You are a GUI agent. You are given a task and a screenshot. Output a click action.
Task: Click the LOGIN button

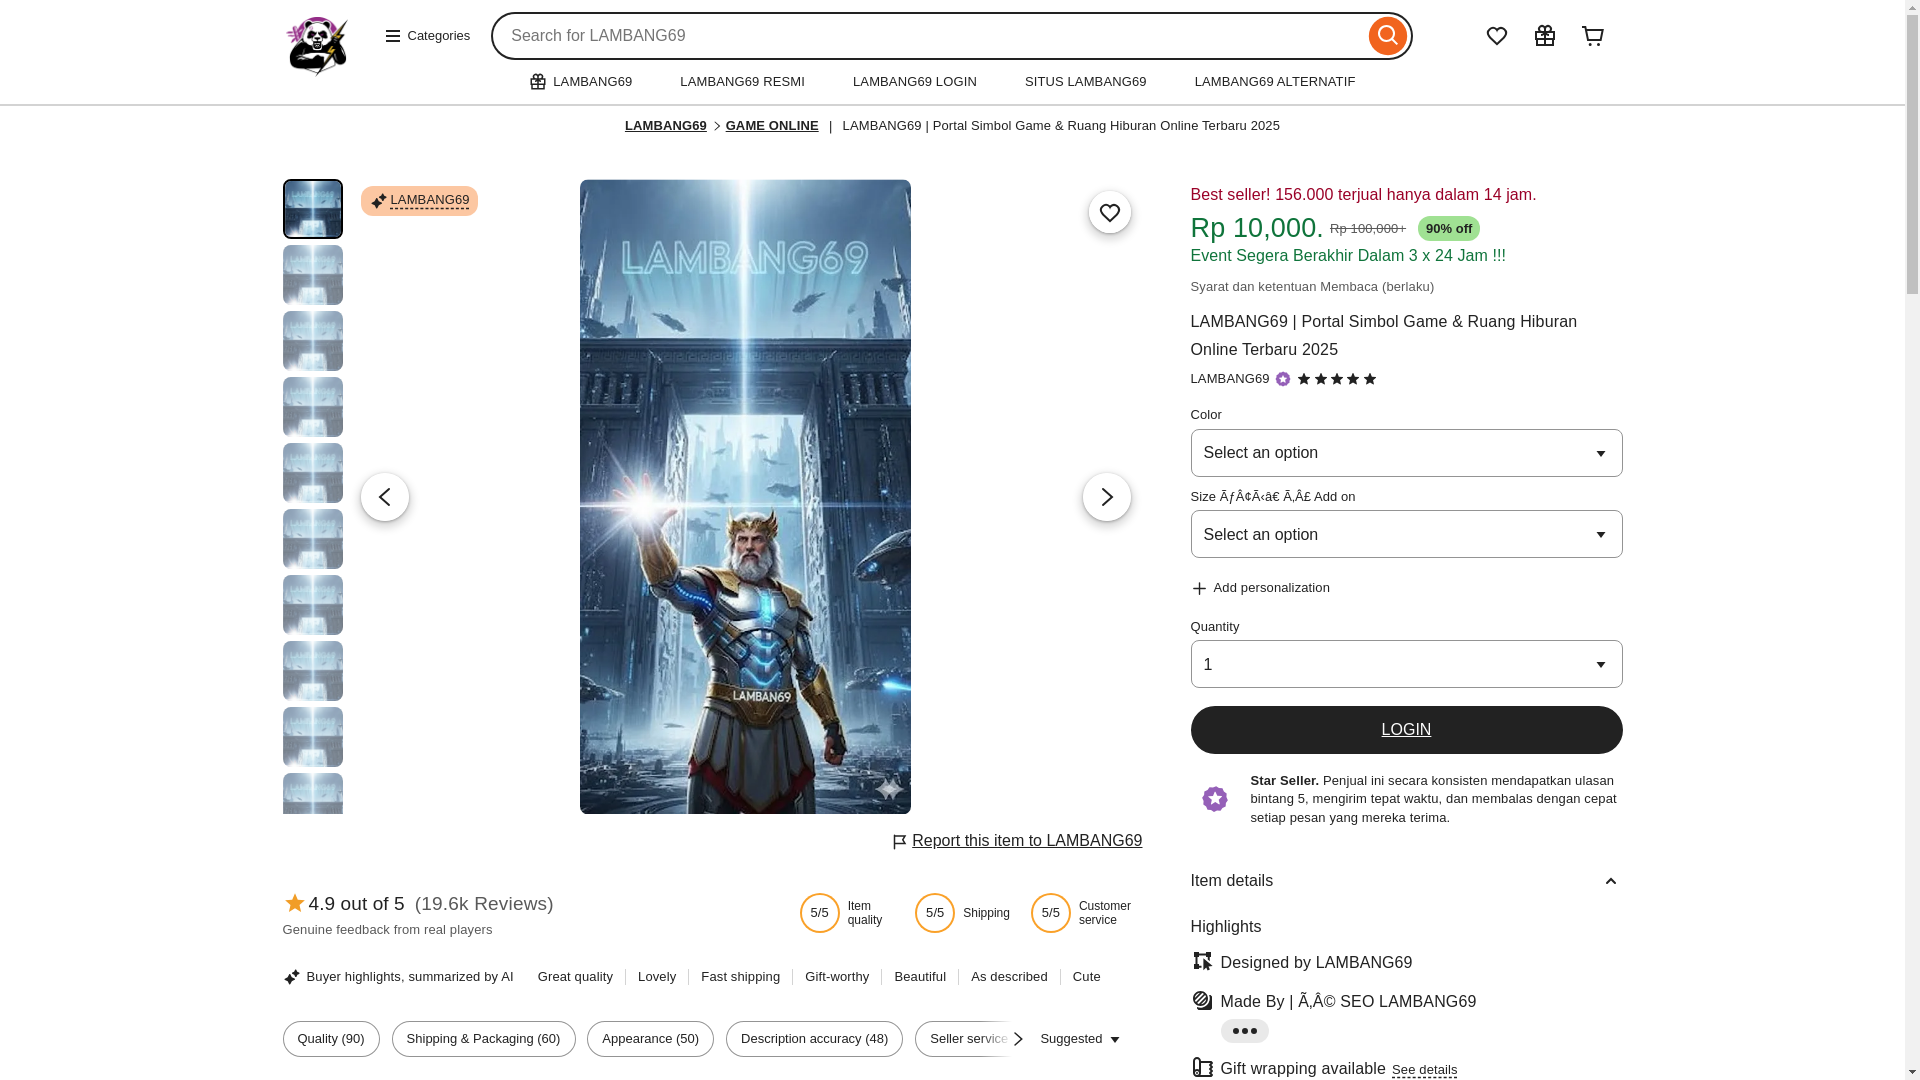coord(1405,730)
